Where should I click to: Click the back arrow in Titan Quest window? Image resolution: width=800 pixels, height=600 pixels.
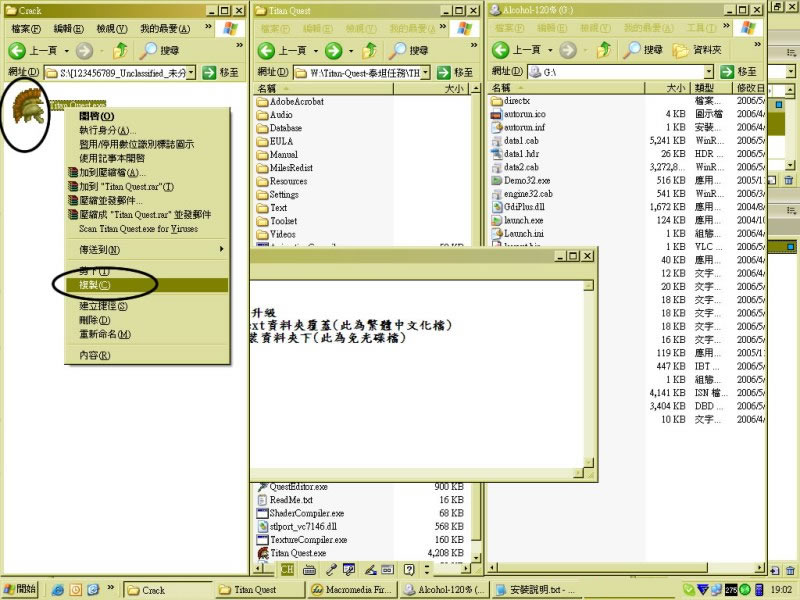click(266, 50)
